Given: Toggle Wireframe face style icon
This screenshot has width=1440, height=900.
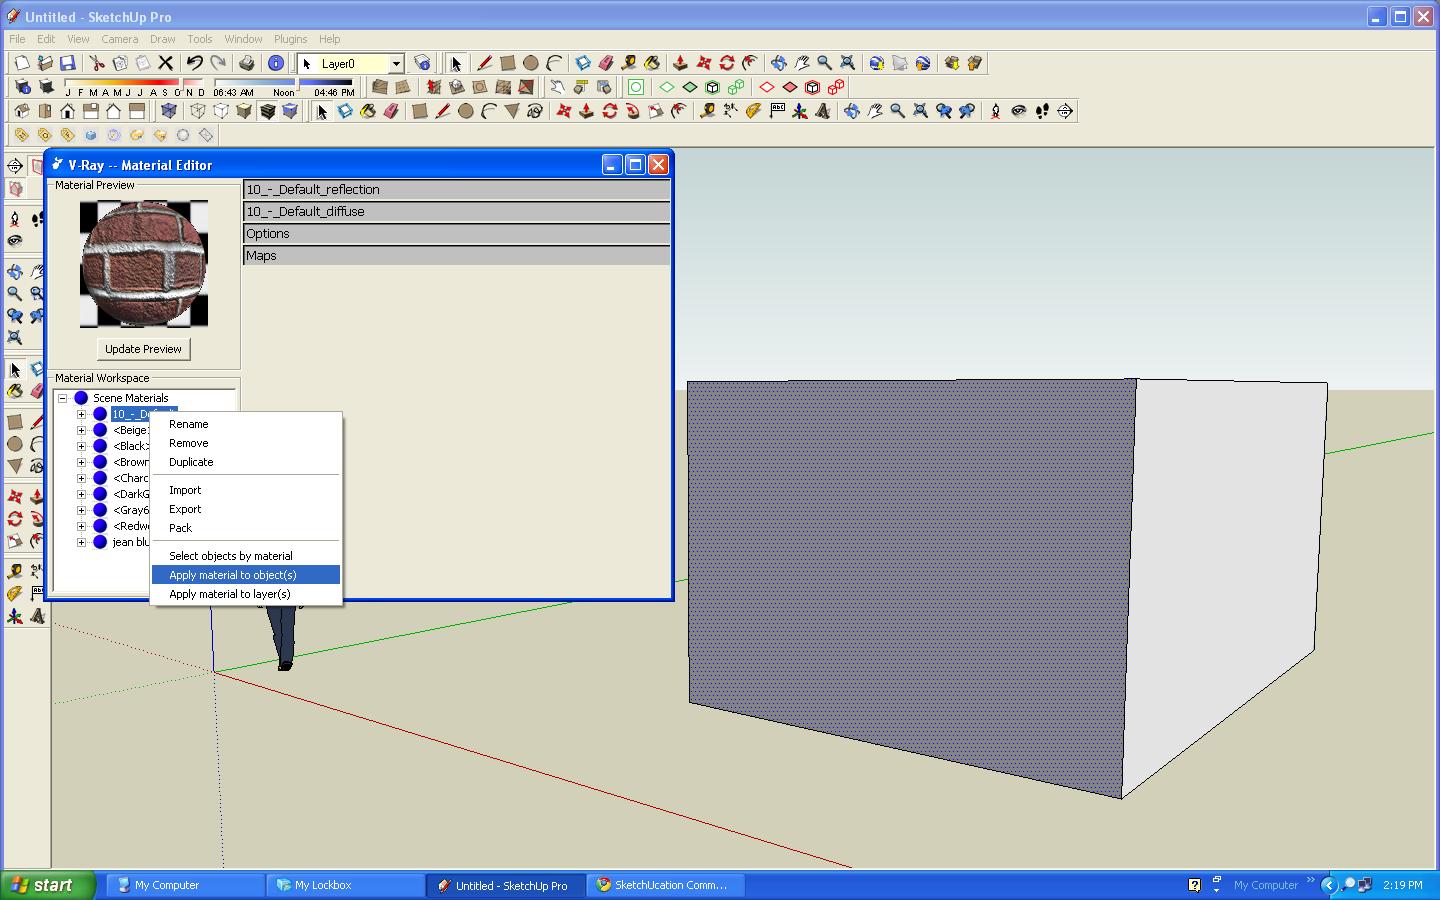Looking at the screenshot, I should (x=198, y=111).
